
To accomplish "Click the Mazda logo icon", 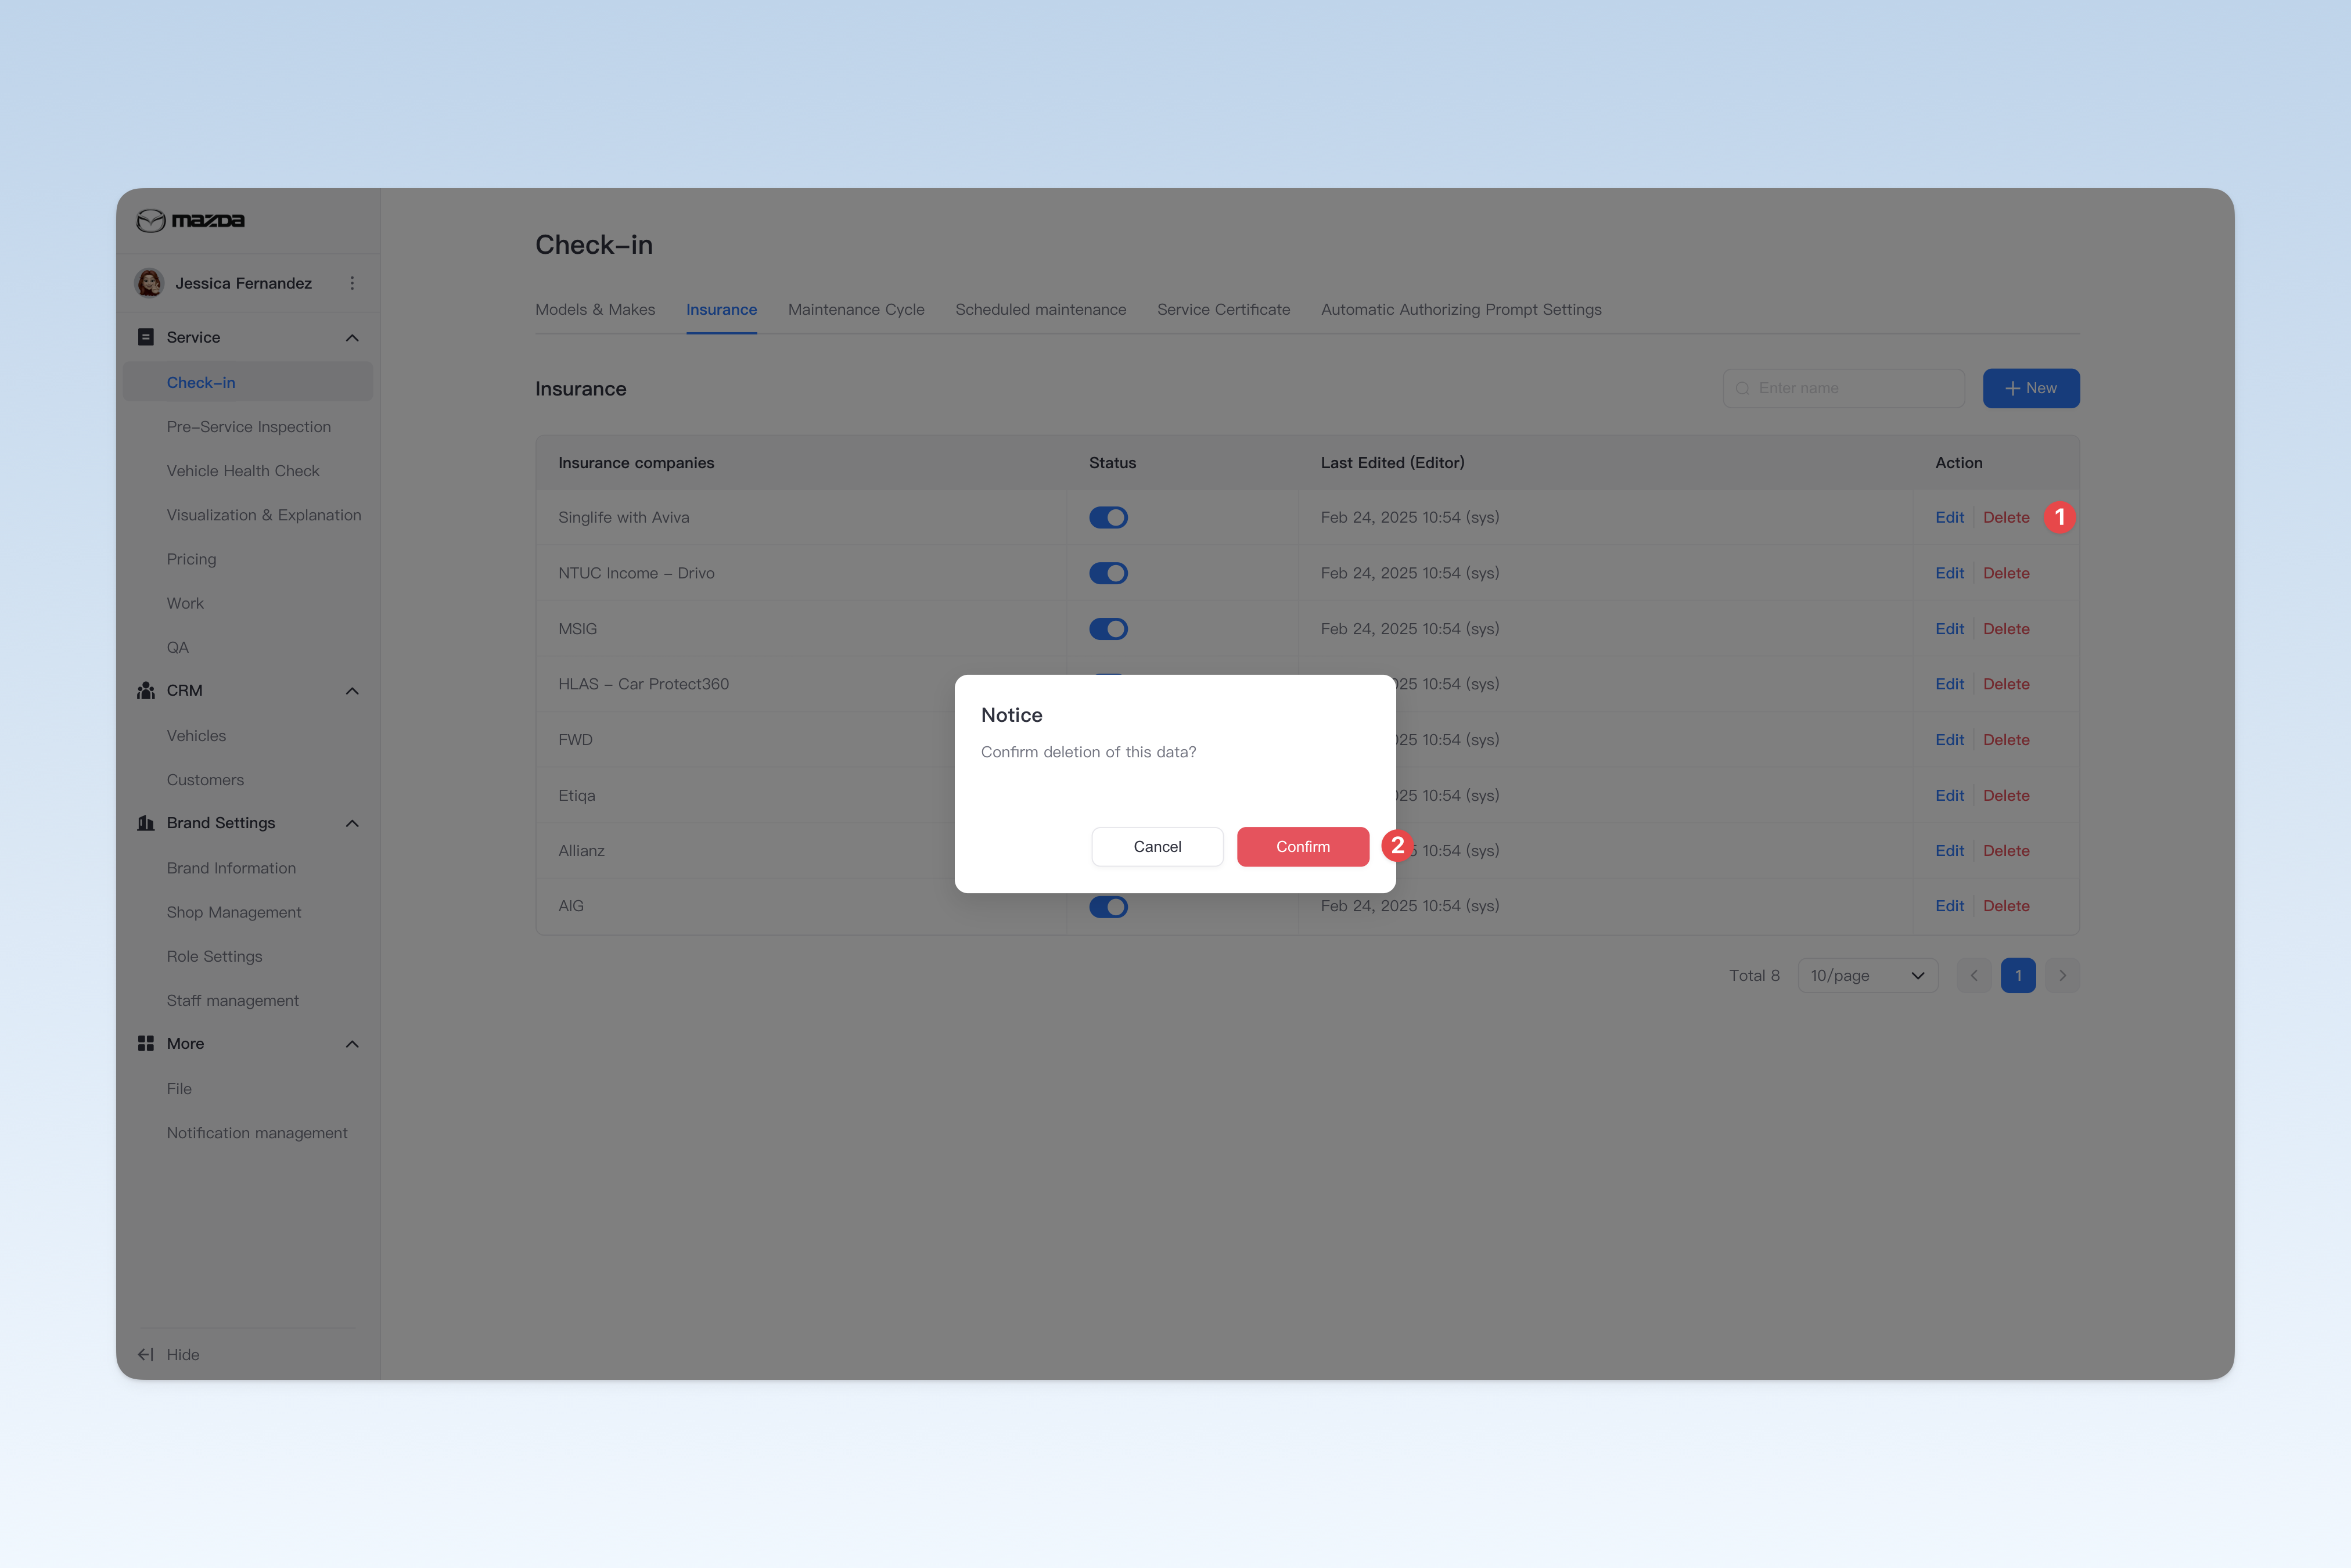I will 151,220.
